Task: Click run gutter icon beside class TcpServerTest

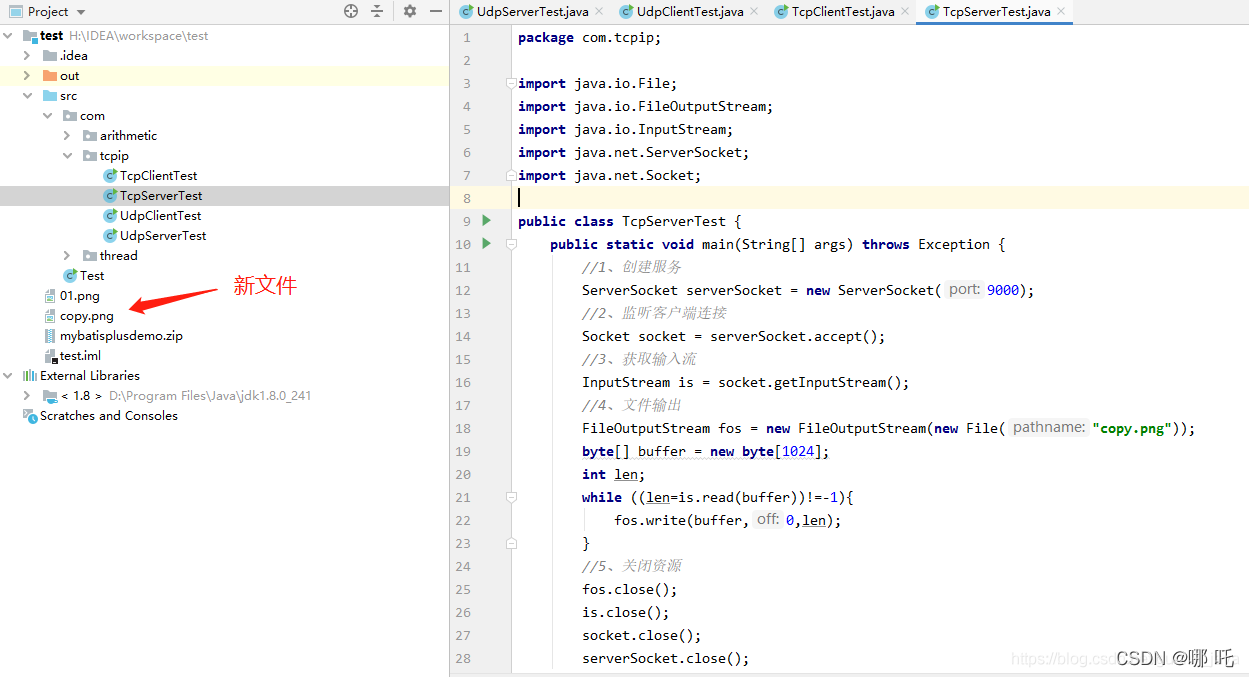Action: coord(486,221)
